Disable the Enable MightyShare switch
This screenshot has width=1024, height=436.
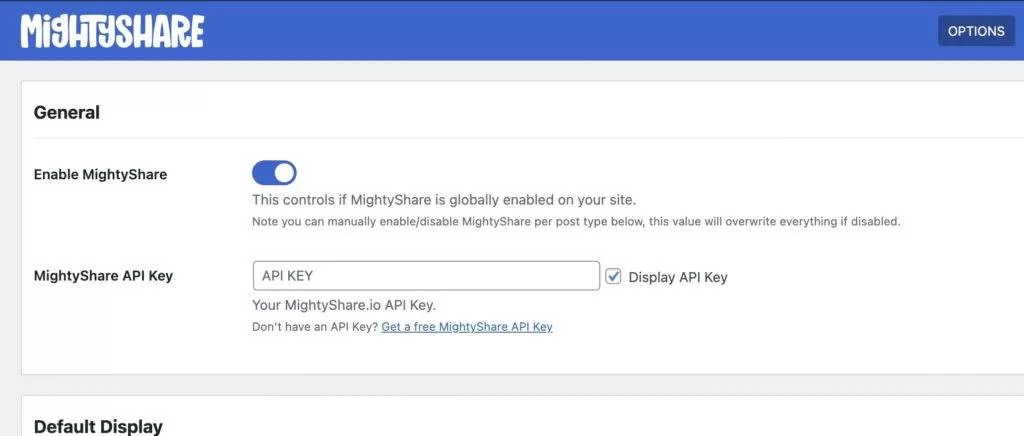click(x=274, y=173)
